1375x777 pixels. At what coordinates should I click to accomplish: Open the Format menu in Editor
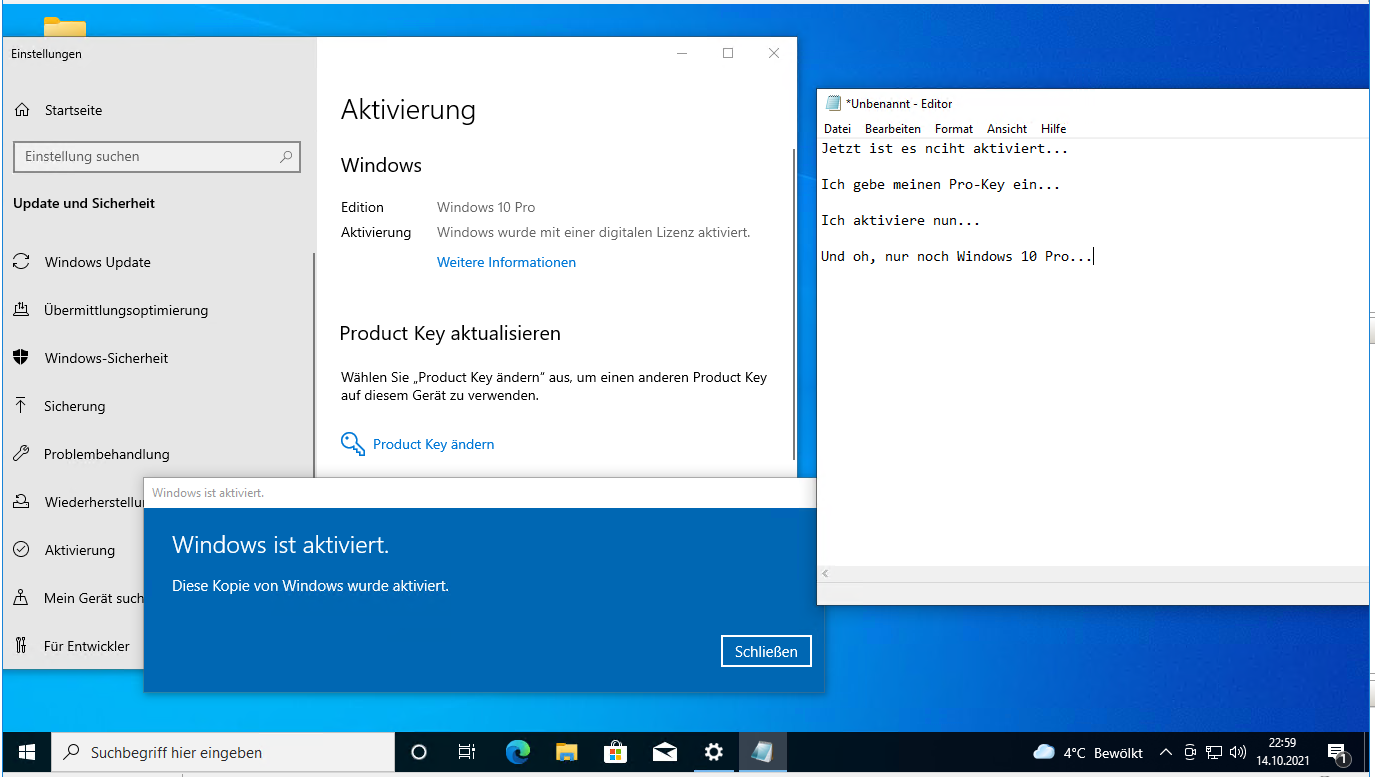954,129
